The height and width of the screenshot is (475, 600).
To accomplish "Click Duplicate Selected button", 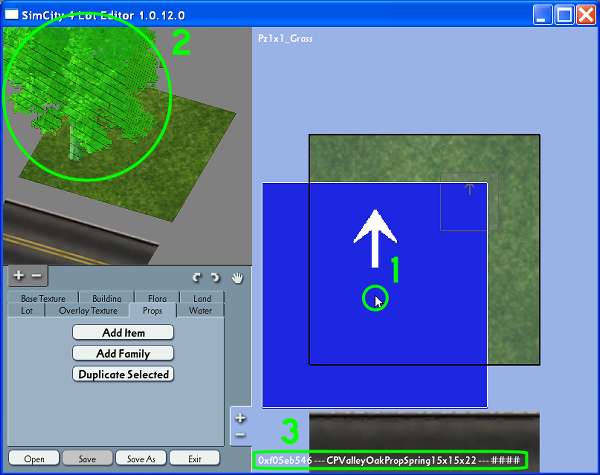I will coord(123,374).
